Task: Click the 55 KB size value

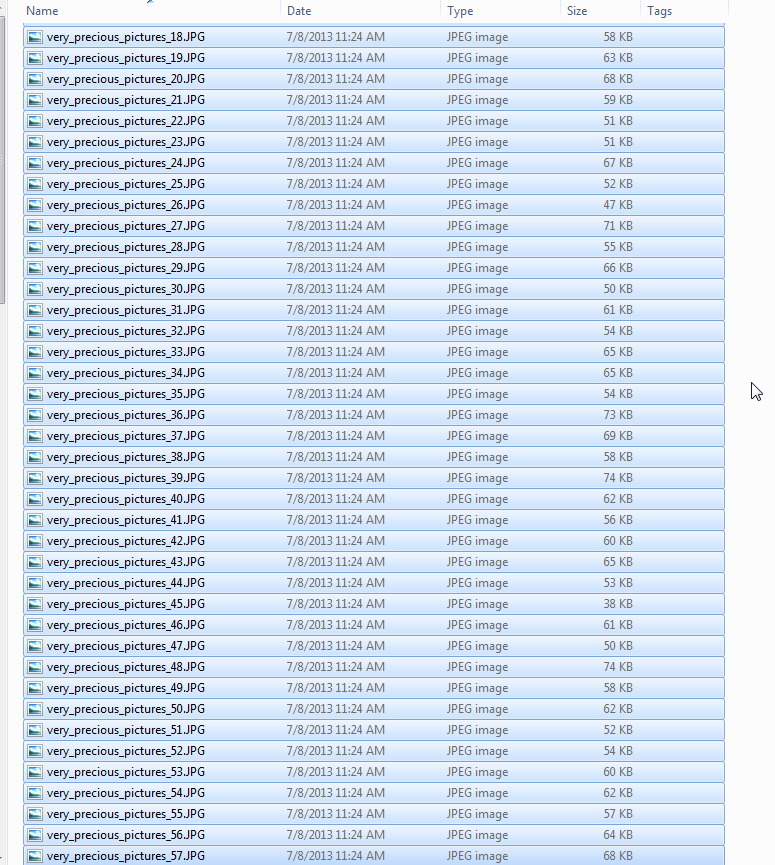Action: 618,247
